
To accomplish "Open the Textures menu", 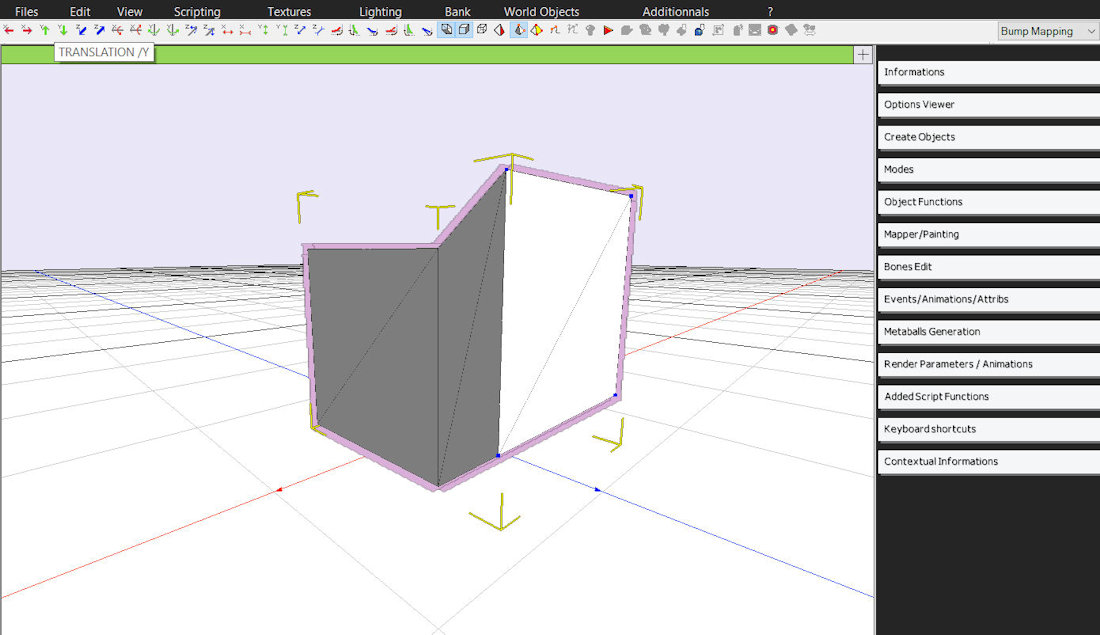I will click(x=289, y=11).
